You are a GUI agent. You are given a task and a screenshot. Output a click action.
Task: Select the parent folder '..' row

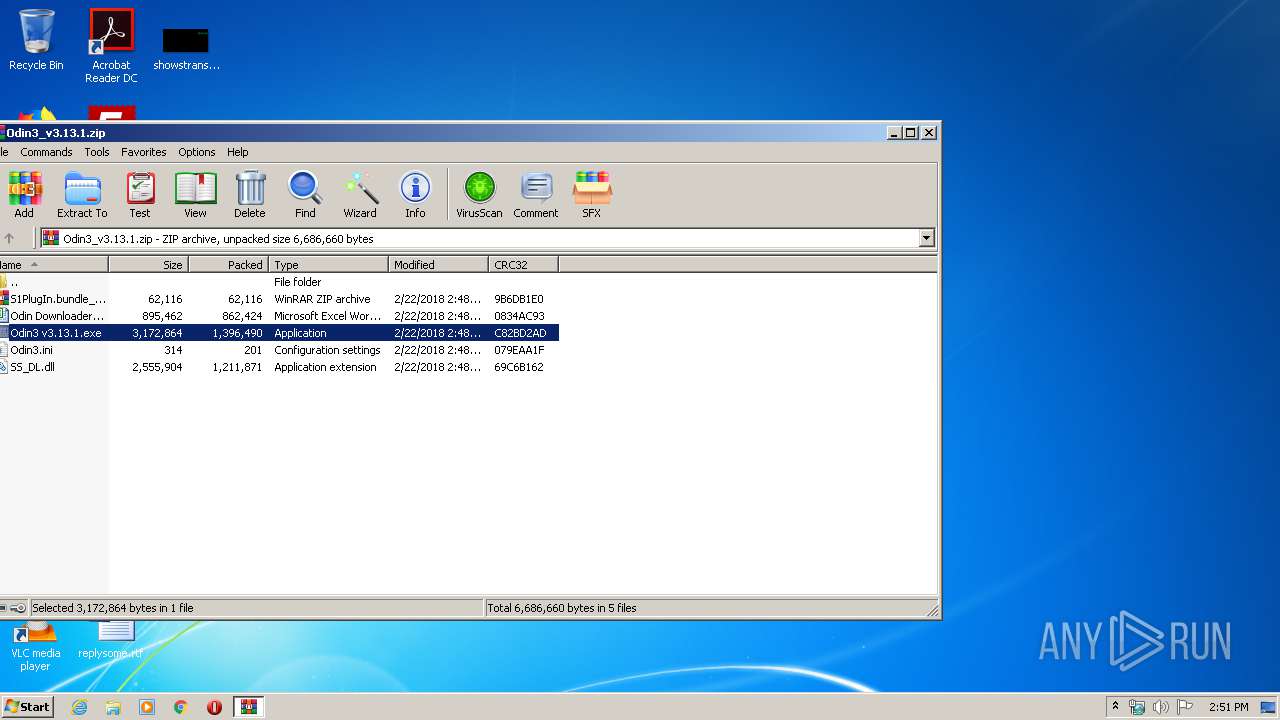click(279, 282)
